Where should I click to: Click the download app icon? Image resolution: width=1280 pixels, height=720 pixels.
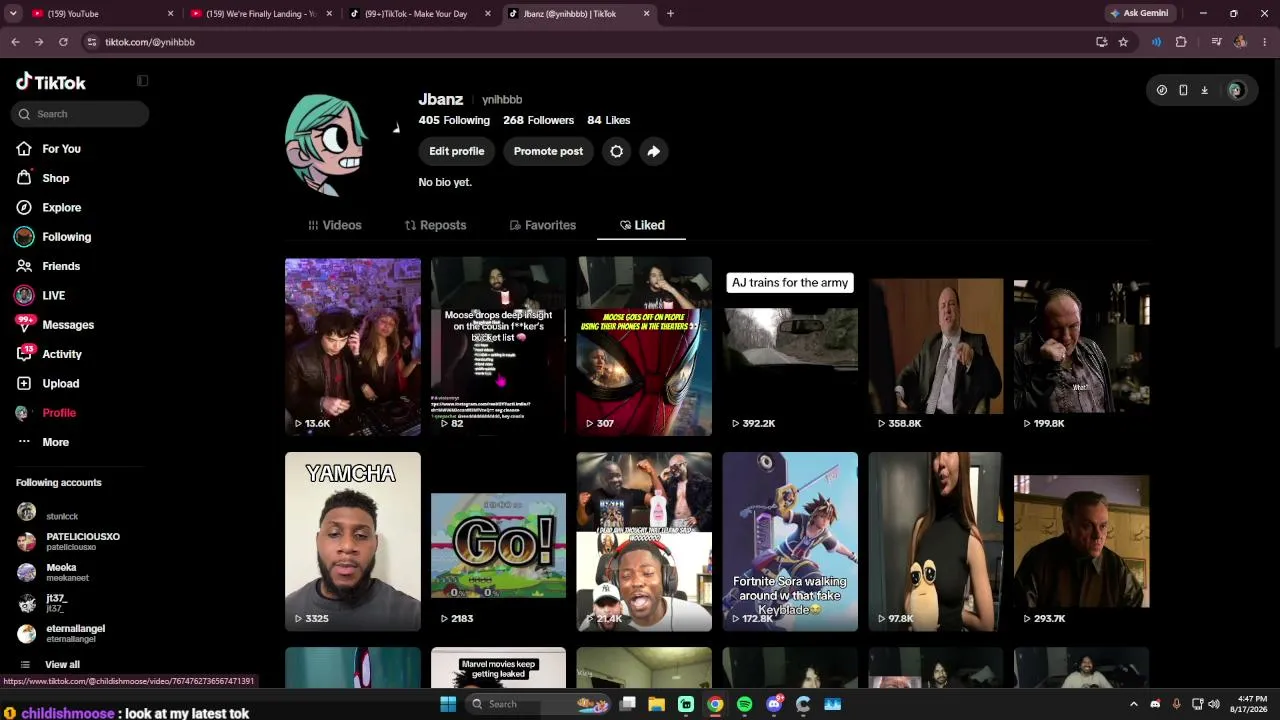(1204, 90)
